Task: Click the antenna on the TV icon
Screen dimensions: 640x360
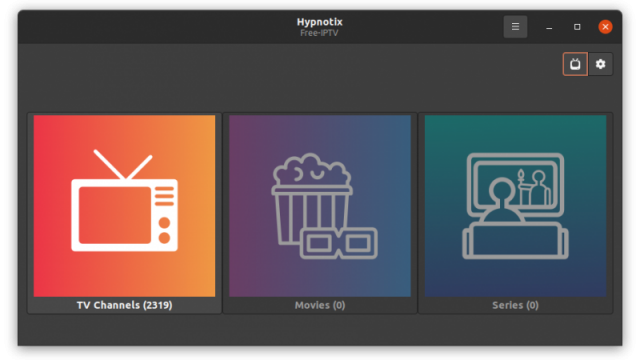Action: click(x=123, y=164)
